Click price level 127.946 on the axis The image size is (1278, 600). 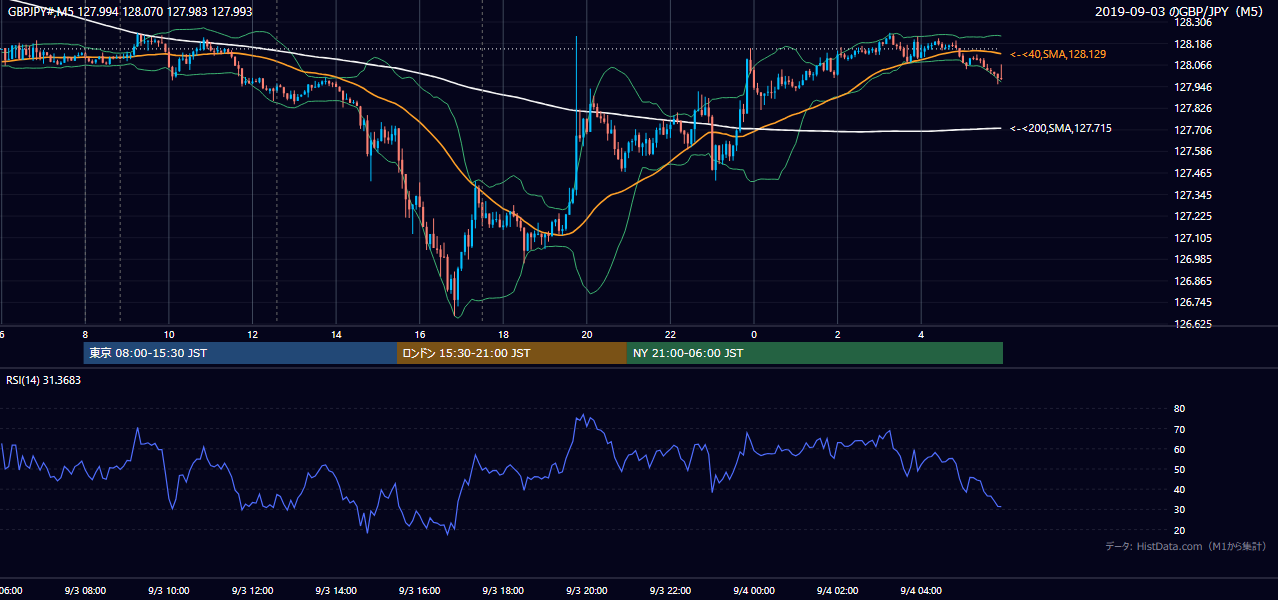click(x=1193, y=87)
